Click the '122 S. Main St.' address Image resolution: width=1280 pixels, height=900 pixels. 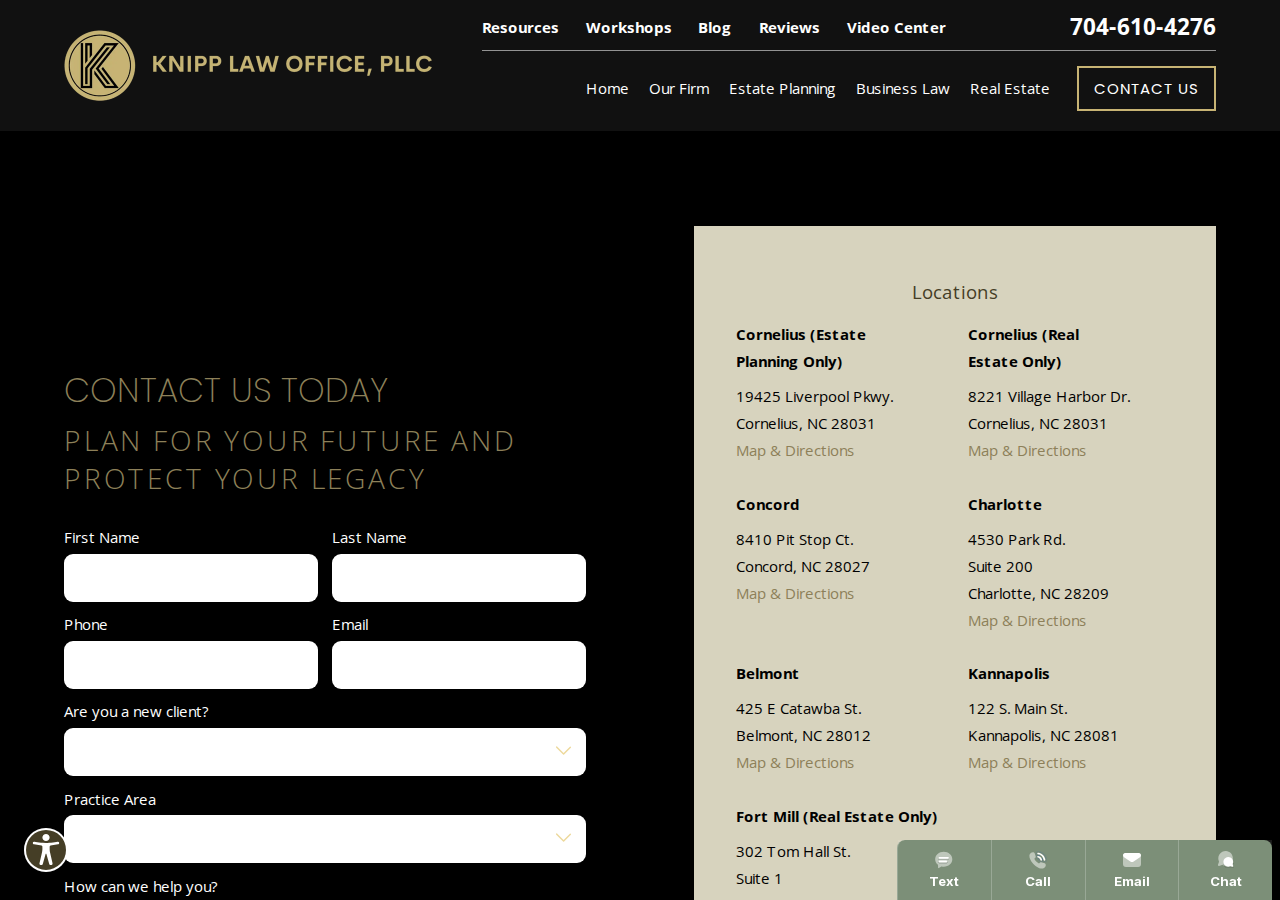[x=1018, y=709]
